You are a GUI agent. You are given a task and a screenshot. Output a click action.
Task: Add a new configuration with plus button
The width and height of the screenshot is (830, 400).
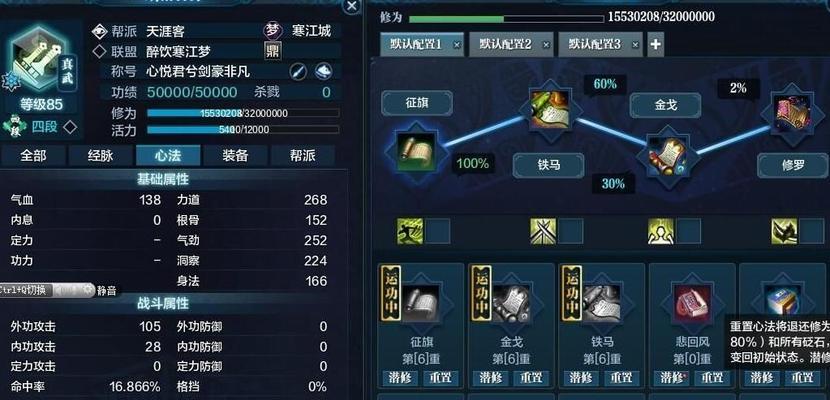coord(655,44)
